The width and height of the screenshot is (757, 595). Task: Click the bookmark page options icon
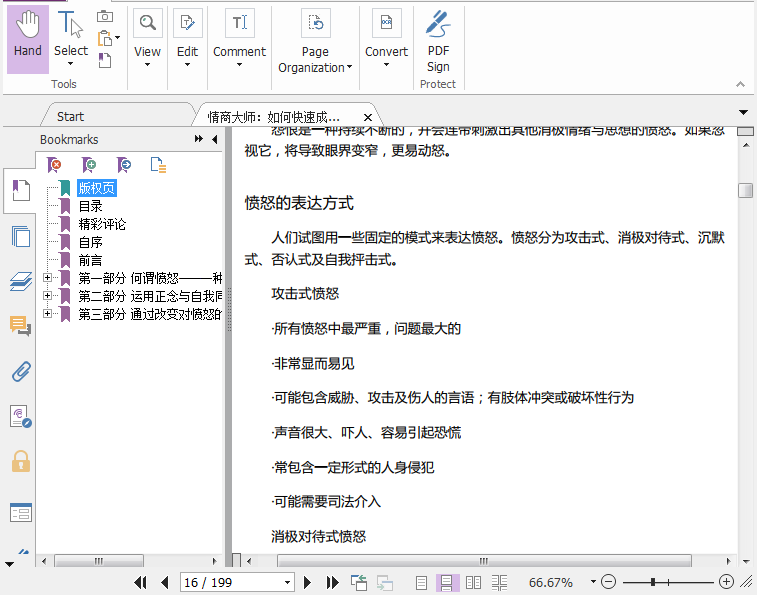158,165
